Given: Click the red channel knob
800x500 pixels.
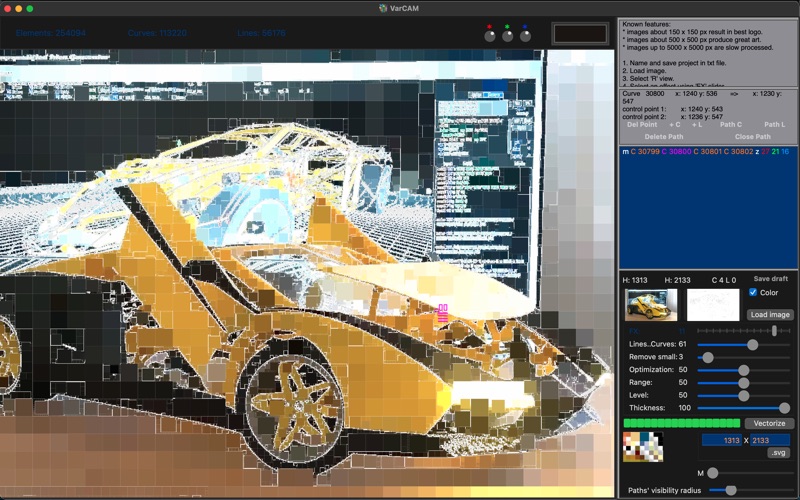Looking at the screenshot, I should 490,36.
